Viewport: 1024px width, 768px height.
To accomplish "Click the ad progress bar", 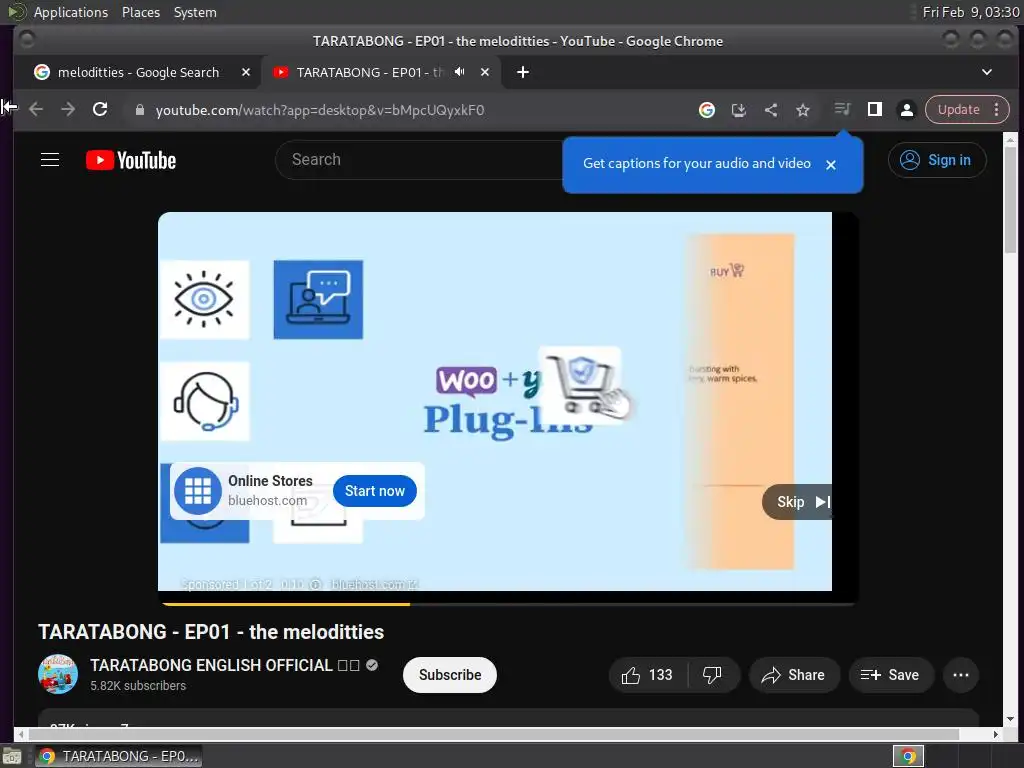I will (508, 604).
